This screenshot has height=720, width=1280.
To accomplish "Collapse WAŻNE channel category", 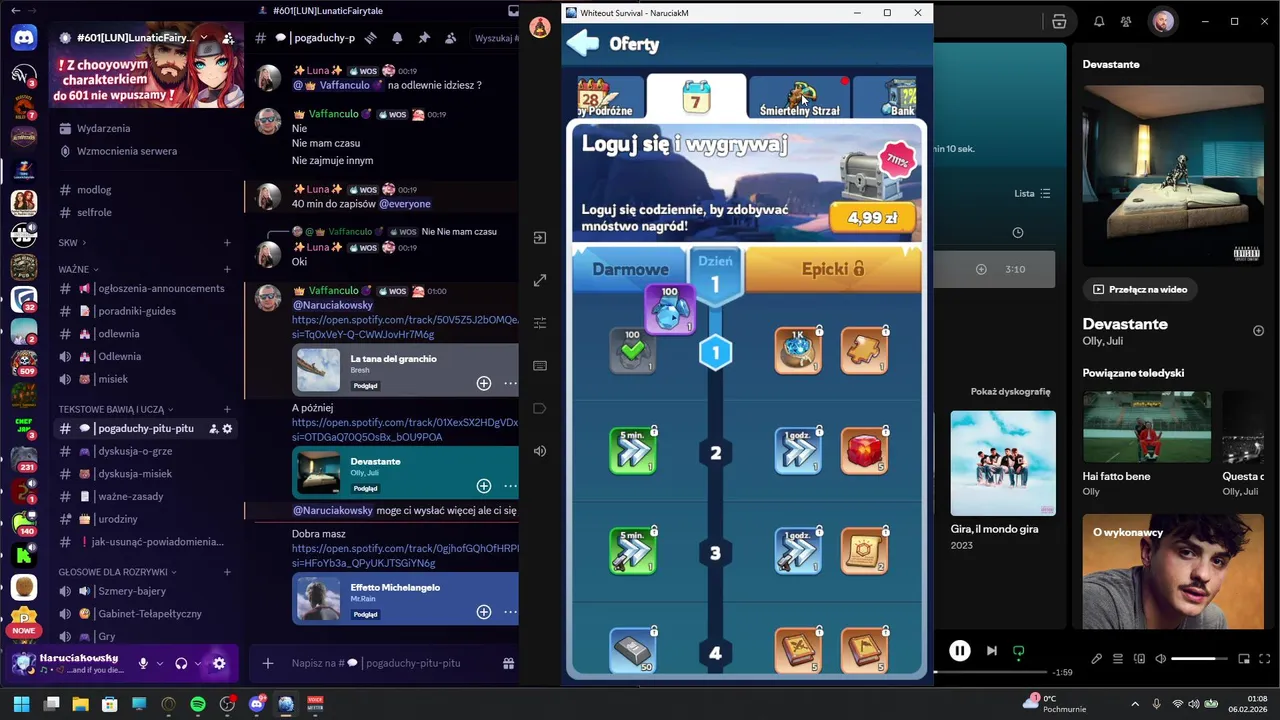I will [x=78, y=269].
